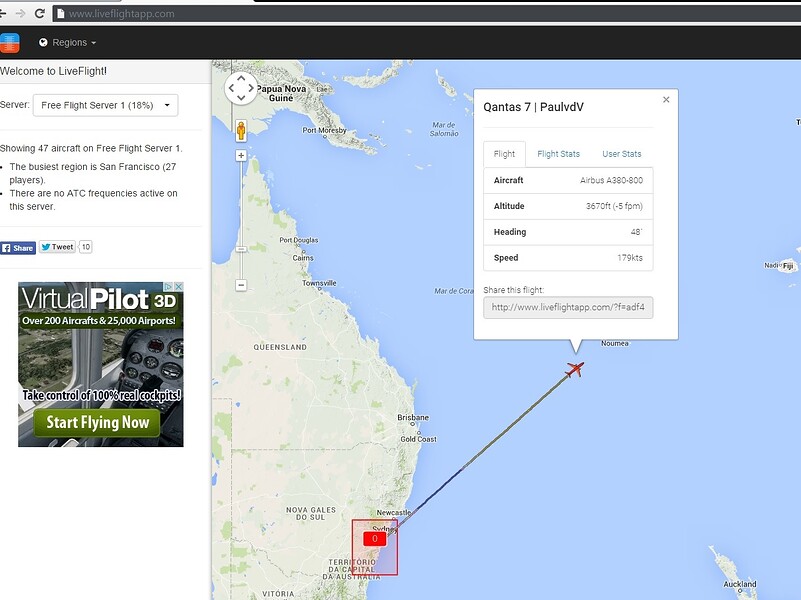Image resolution: width=801 pixels, height=600 pixels.
Task: Click the Speed value 179kts
Action: 630,258
